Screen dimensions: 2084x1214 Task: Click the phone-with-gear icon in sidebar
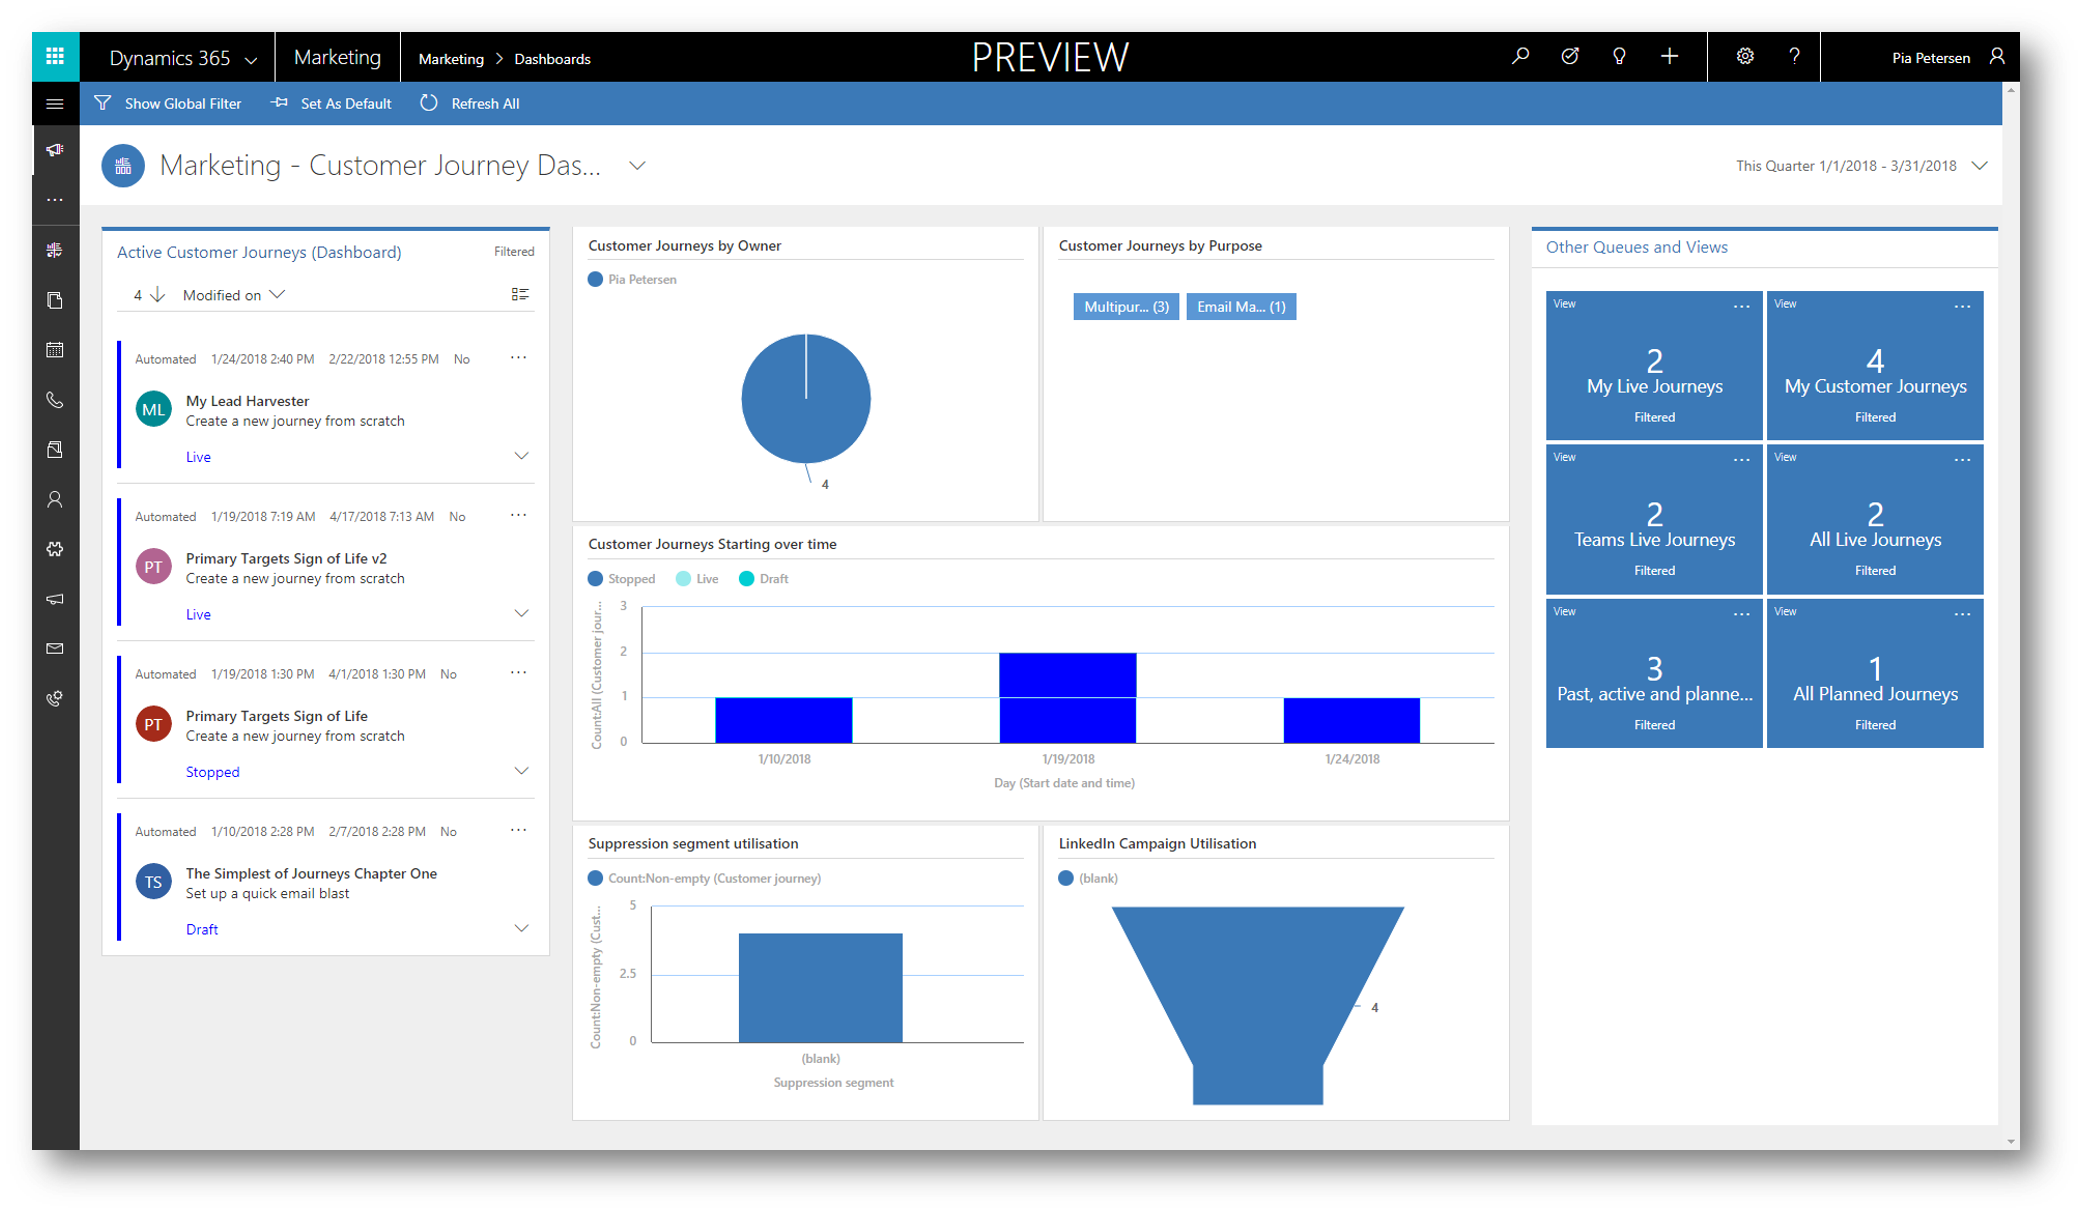55,699
